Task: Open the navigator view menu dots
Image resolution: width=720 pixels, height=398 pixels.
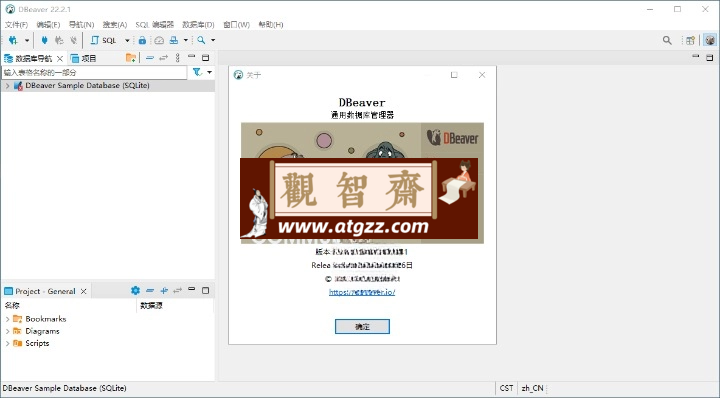Action: [x=178, y=58]
